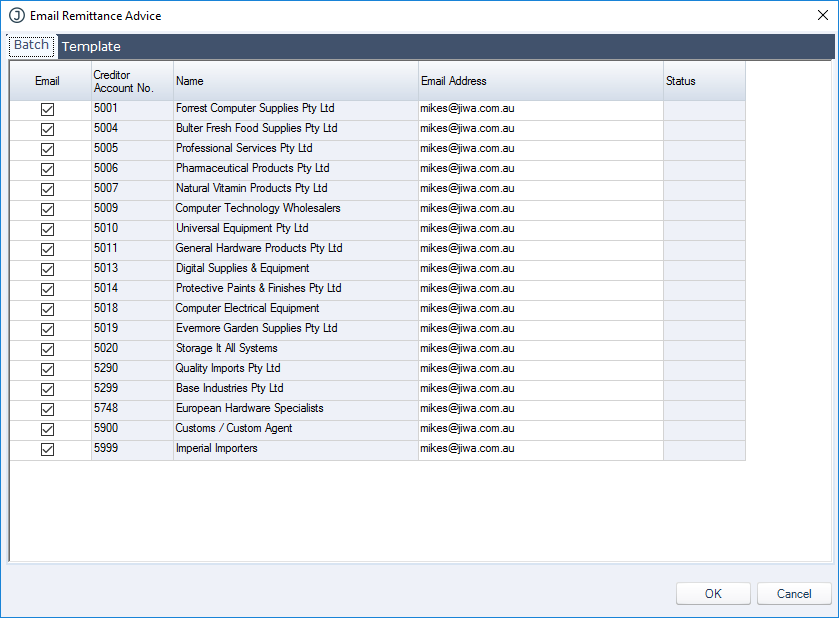Viewport: 839px width, 618px height.
Task: Sort by the Name column header
Action: (296, 81)
